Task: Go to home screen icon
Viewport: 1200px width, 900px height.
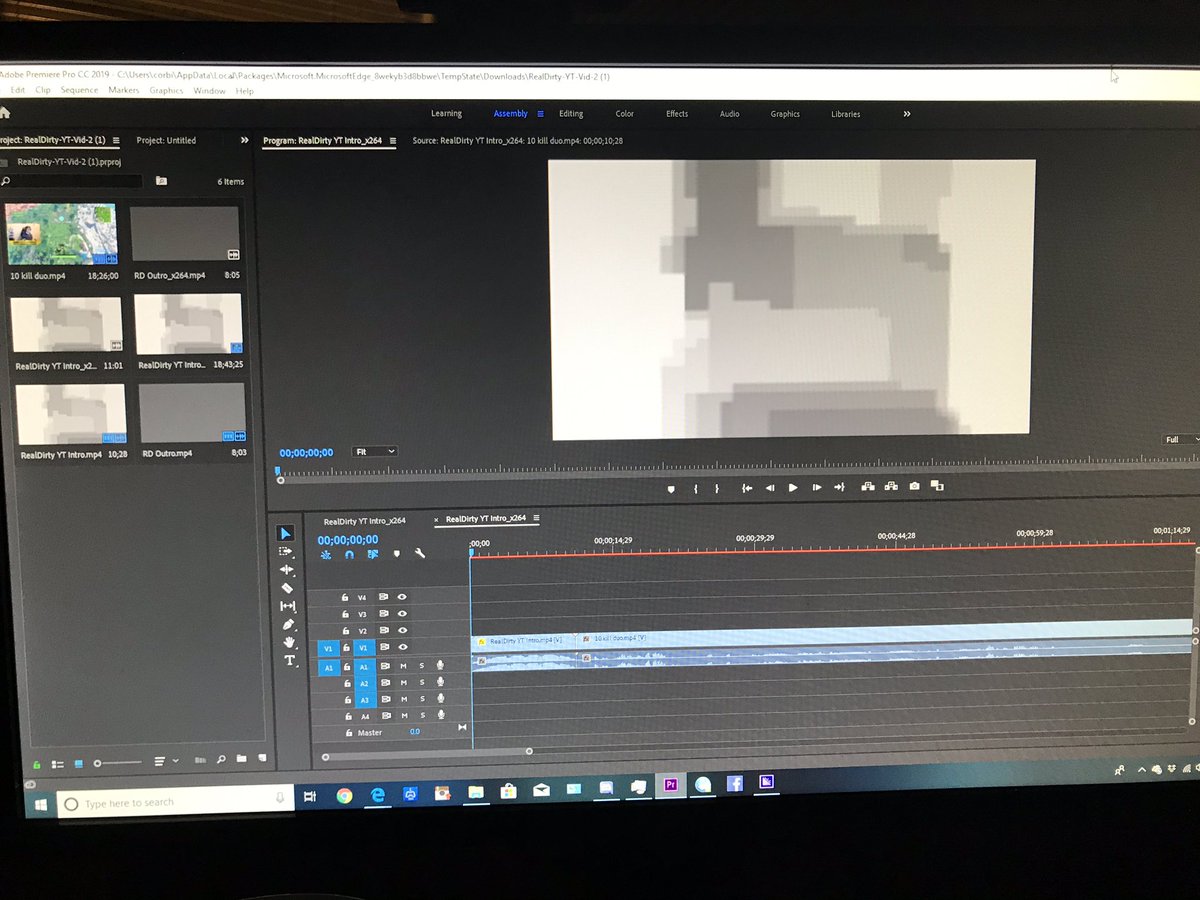Action: click(x=4, y=112)
